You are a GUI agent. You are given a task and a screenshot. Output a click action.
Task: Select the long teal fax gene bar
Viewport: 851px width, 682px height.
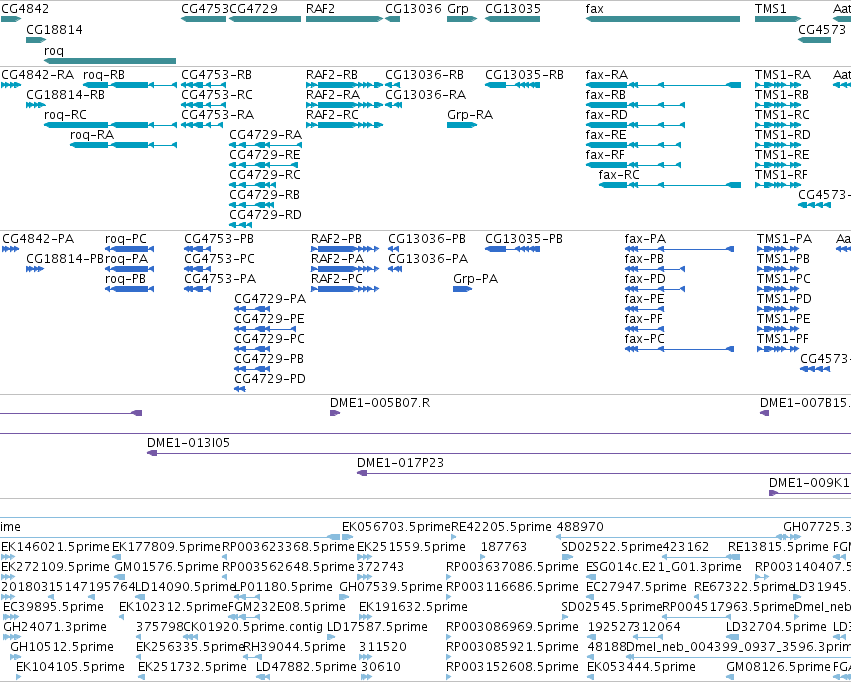point(663,19)
